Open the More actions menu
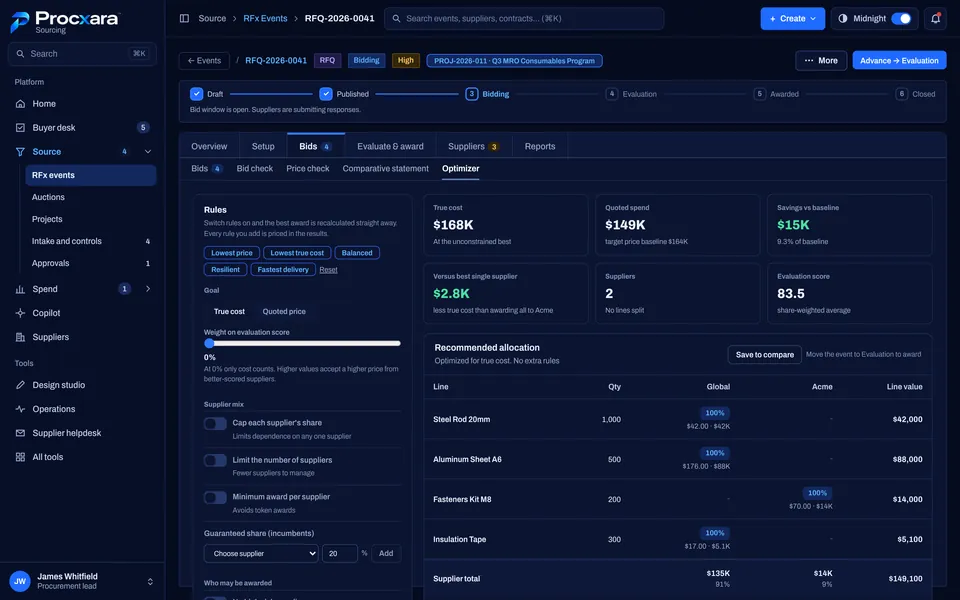 [x=821, y=61]
